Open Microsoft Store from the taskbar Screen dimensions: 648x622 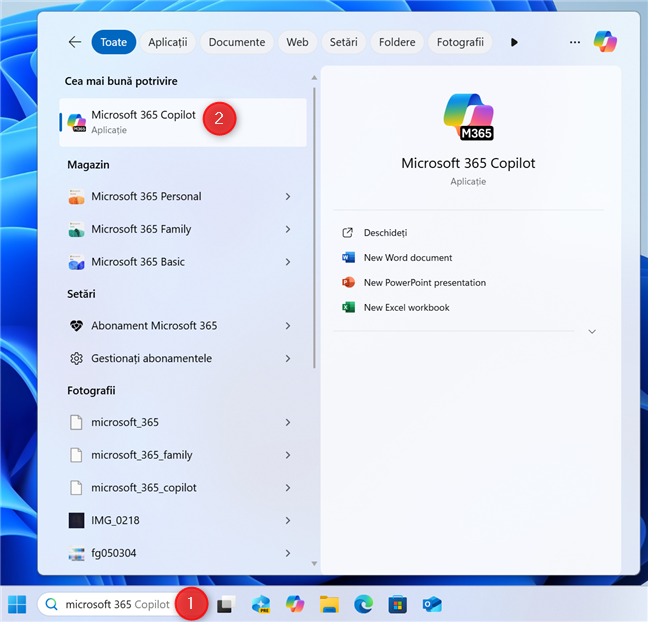tap(398, 604)
